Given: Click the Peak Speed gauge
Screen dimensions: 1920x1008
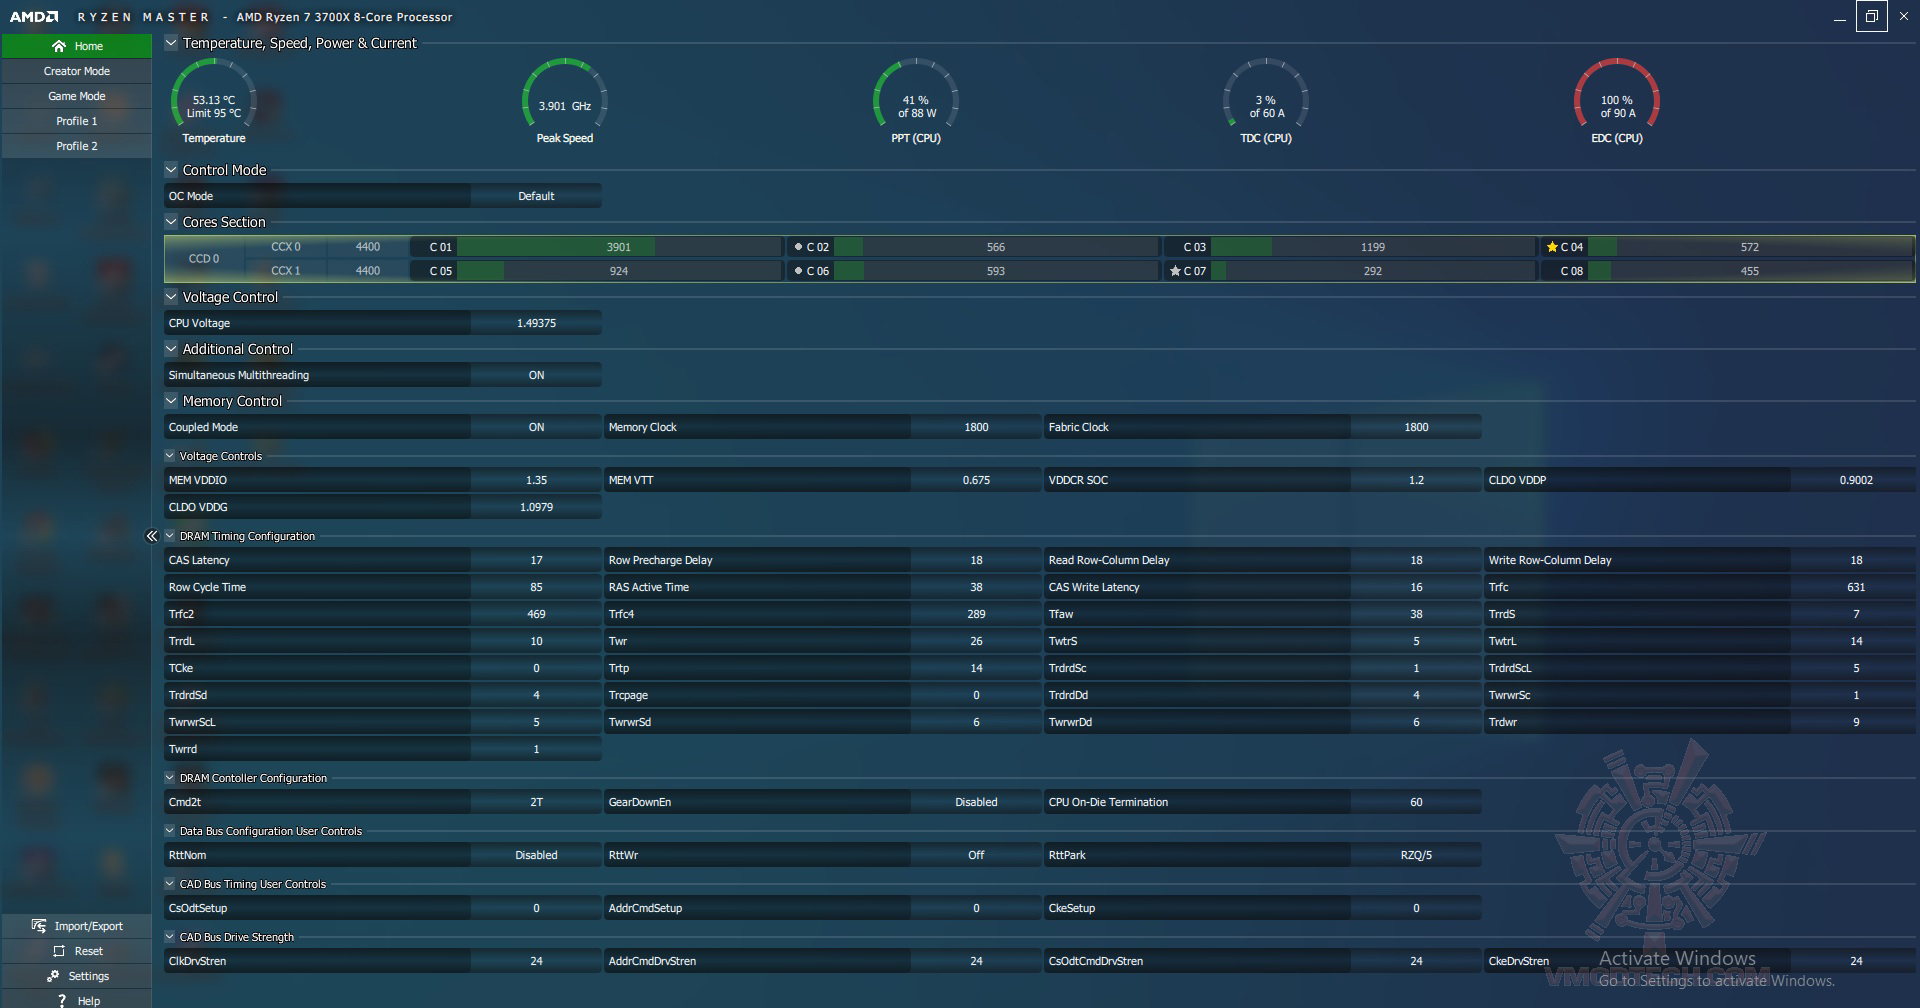Looking at the screenshot, I should tap(565, 101).
